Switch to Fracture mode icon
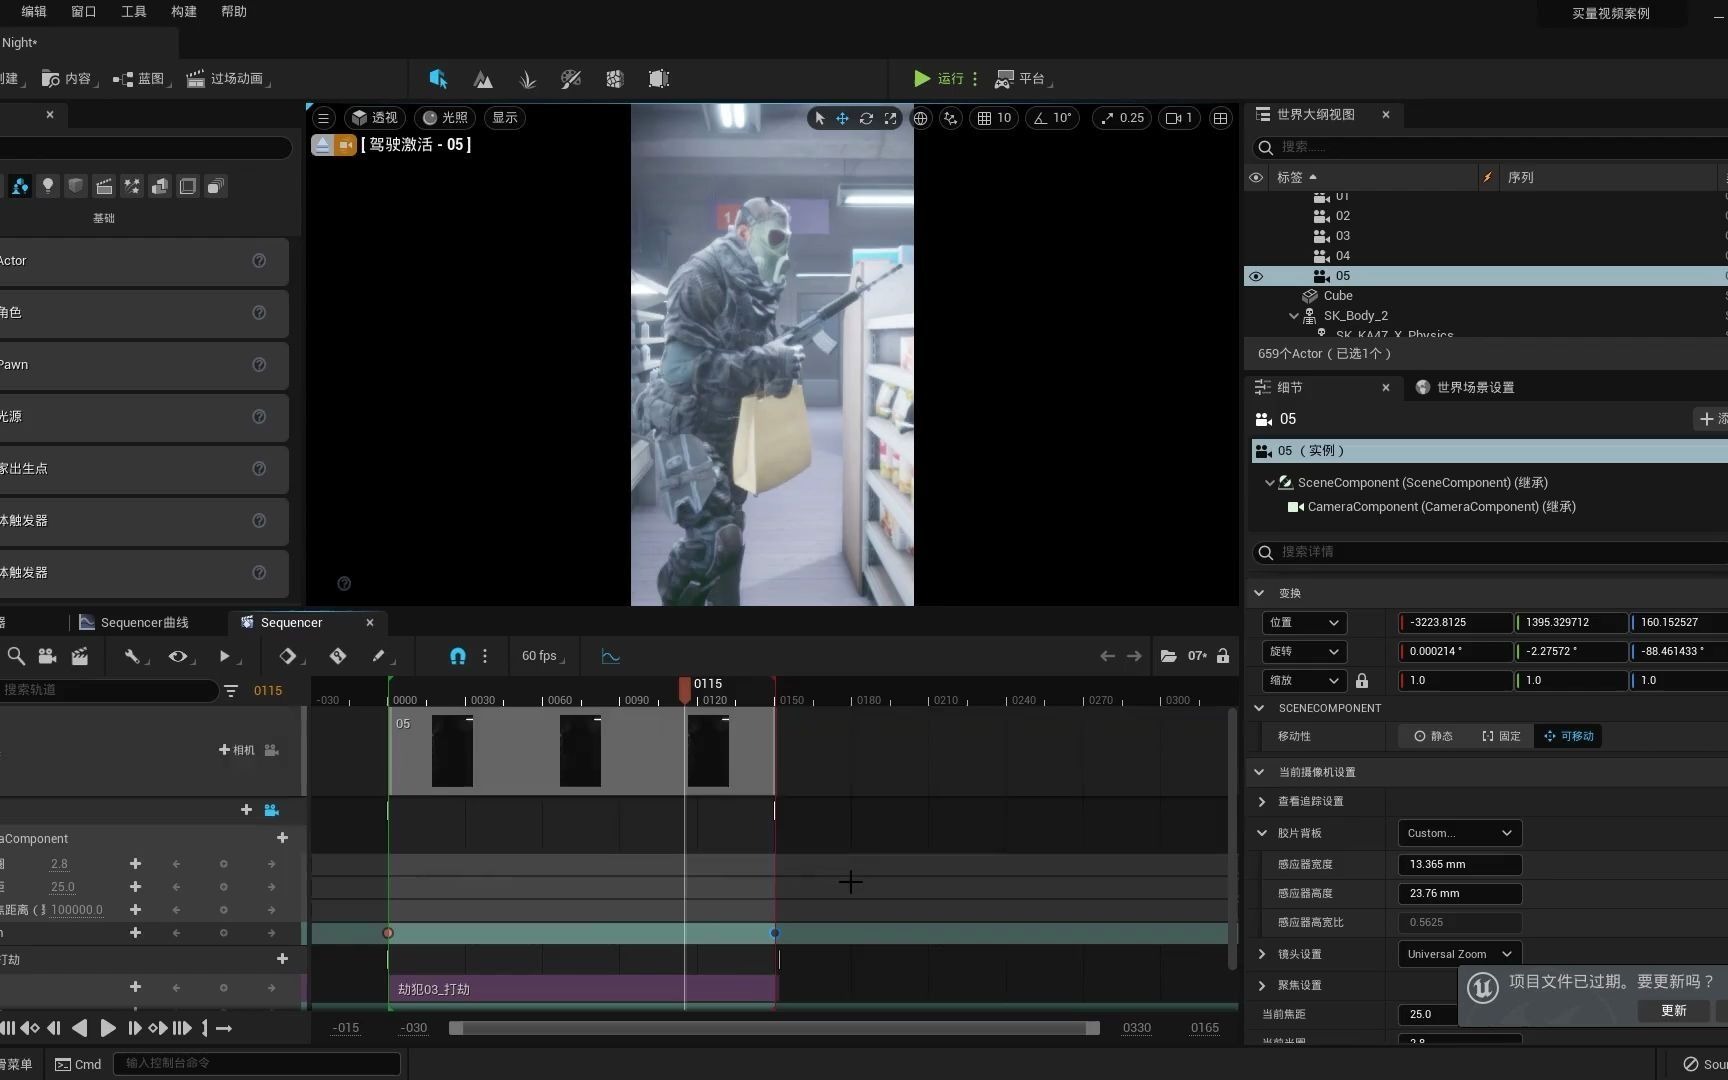This screenshot has height=1080, width=1728. tap(615, 79)
